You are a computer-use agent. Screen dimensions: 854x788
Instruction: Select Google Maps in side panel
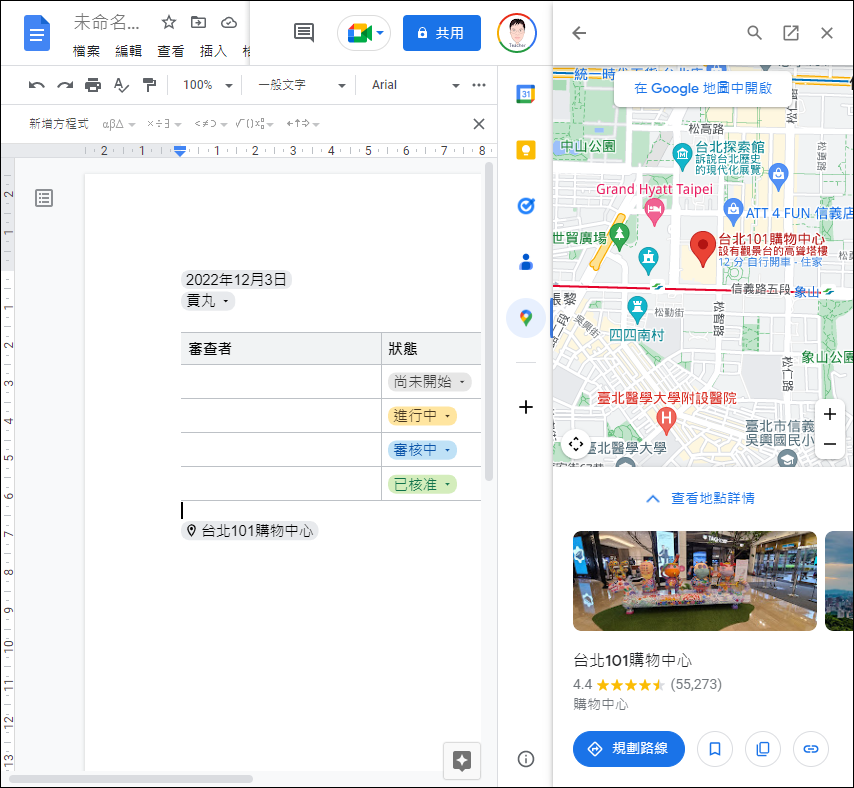(x=526, y=318)
